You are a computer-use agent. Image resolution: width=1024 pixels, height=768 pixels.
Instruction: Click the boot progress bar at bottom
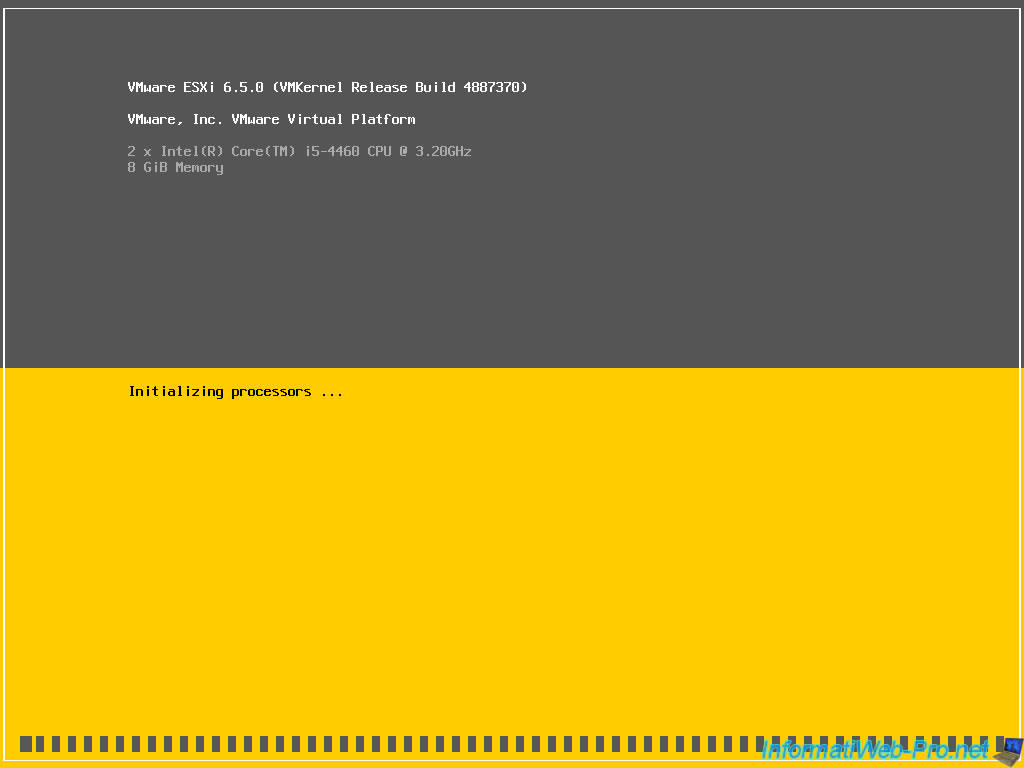(512, 744)
